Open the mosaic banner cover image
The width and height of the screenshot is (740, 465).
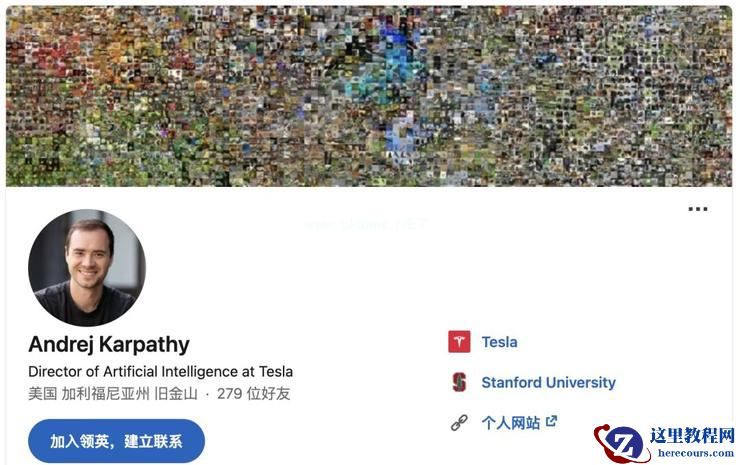click(x=369, y=96)
